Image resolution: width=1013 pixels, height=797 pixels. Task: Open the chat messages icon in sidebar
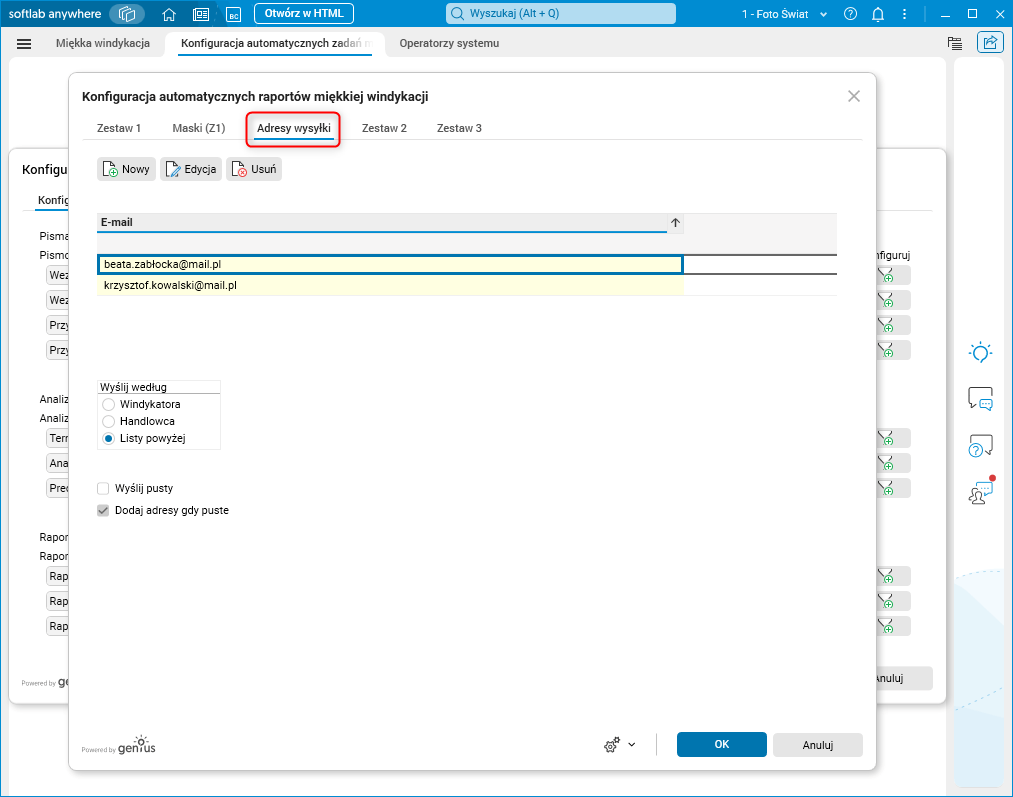coord(980,398)
